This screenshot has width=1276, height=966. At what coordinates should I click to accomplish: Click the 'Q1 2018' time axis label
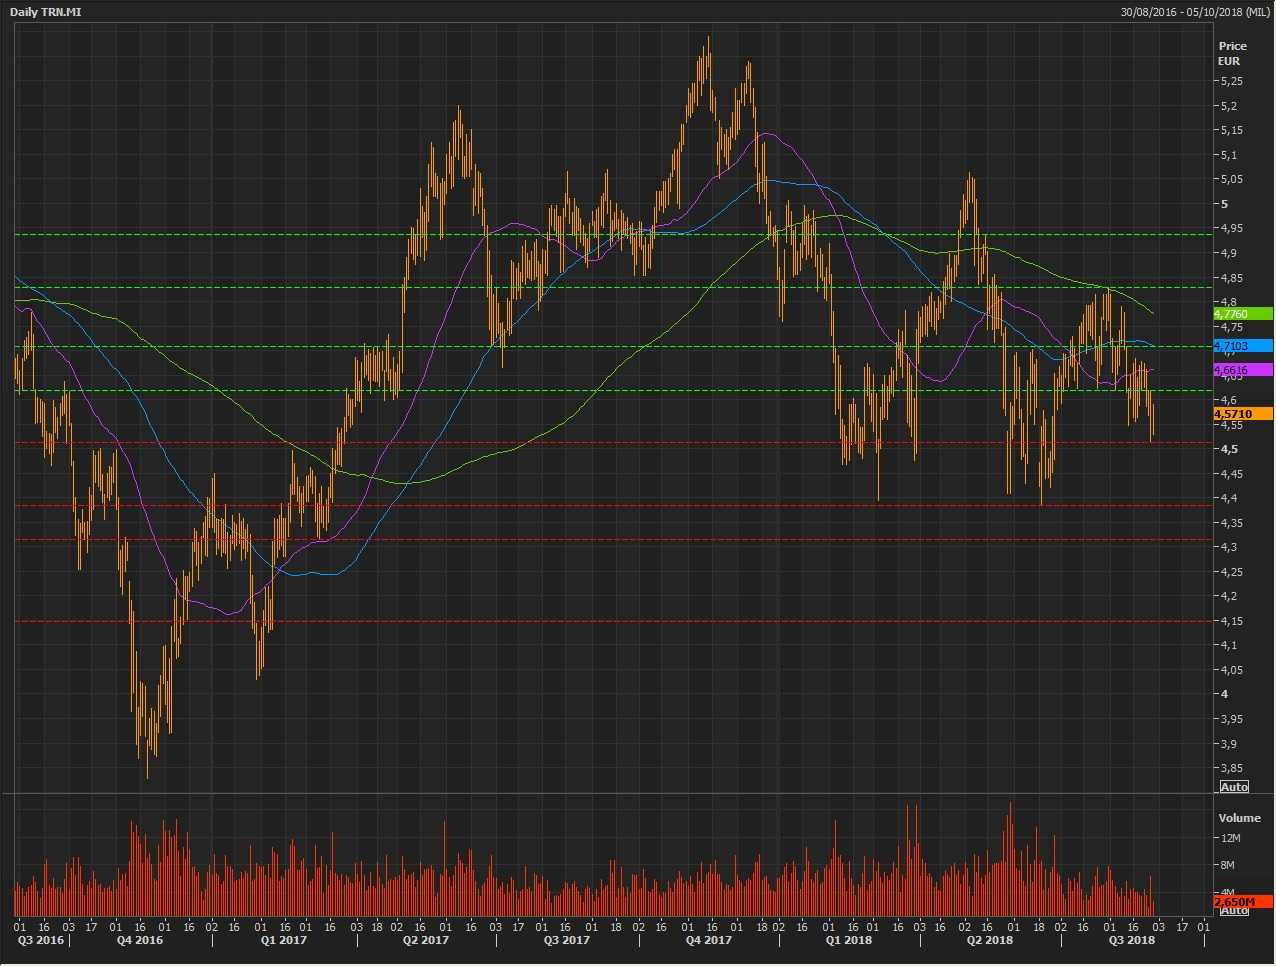pyautogui.click(x=848, y=940)
